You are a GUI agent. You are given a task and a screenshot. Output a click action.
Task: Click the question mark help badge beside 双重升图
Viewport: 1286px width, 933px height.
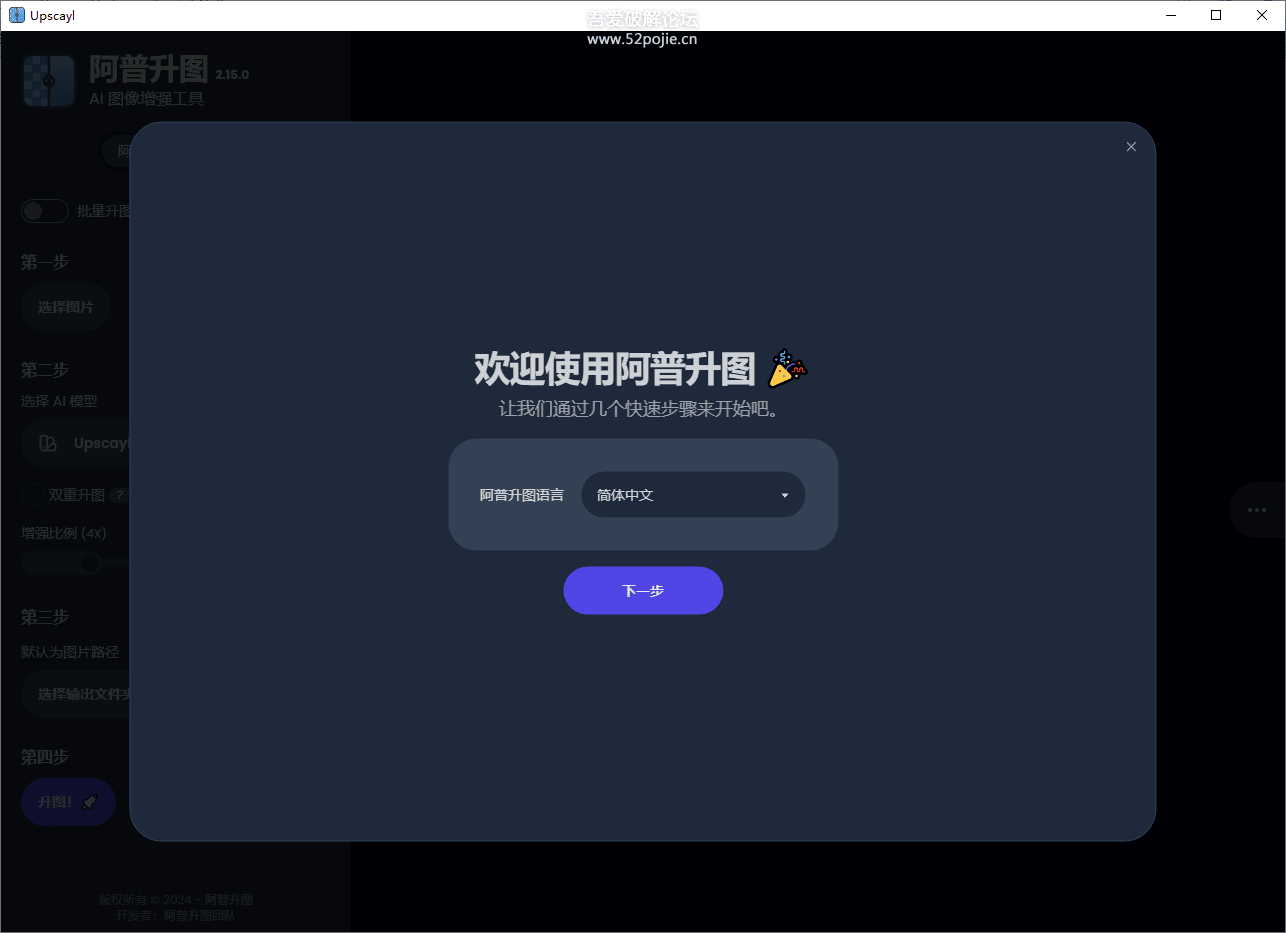pos(119,495)
